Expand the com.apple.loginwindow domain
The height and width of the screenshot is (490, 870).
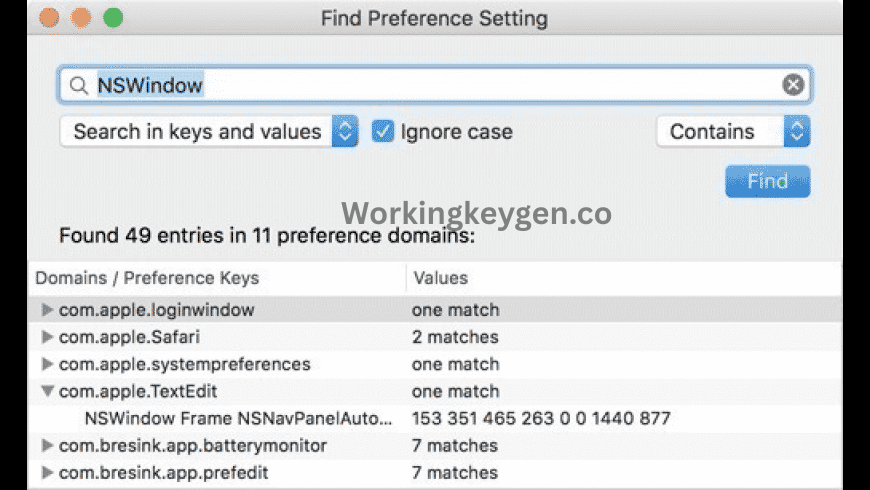click(x=47, y=310)
